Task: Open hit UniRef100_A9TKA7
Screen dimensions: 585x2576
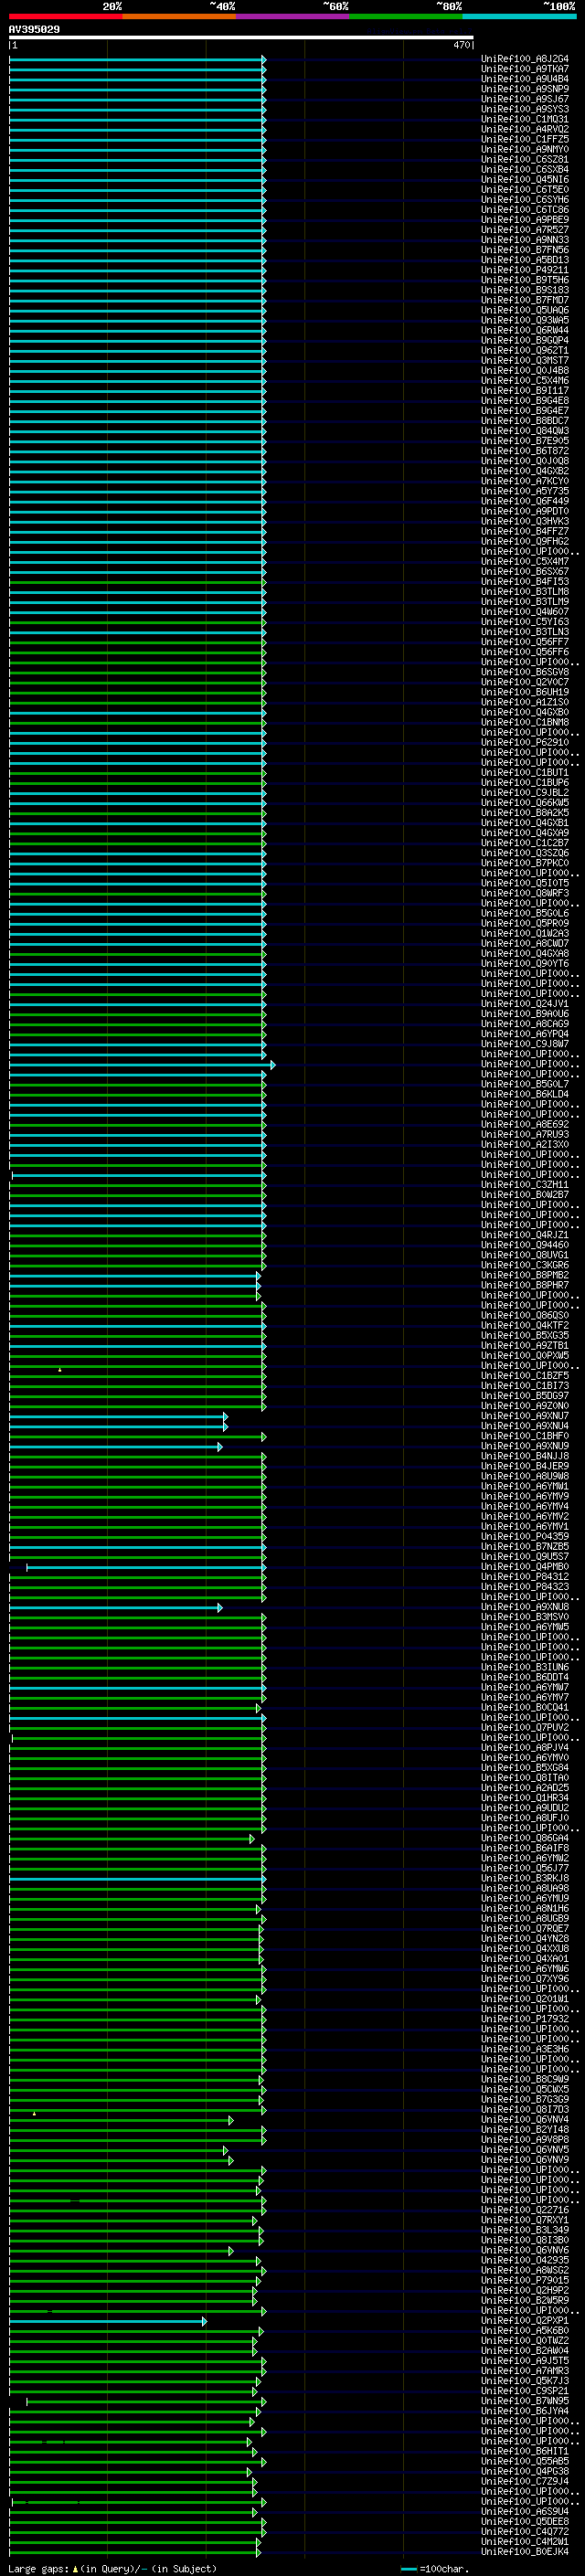Action: (525, 69)
